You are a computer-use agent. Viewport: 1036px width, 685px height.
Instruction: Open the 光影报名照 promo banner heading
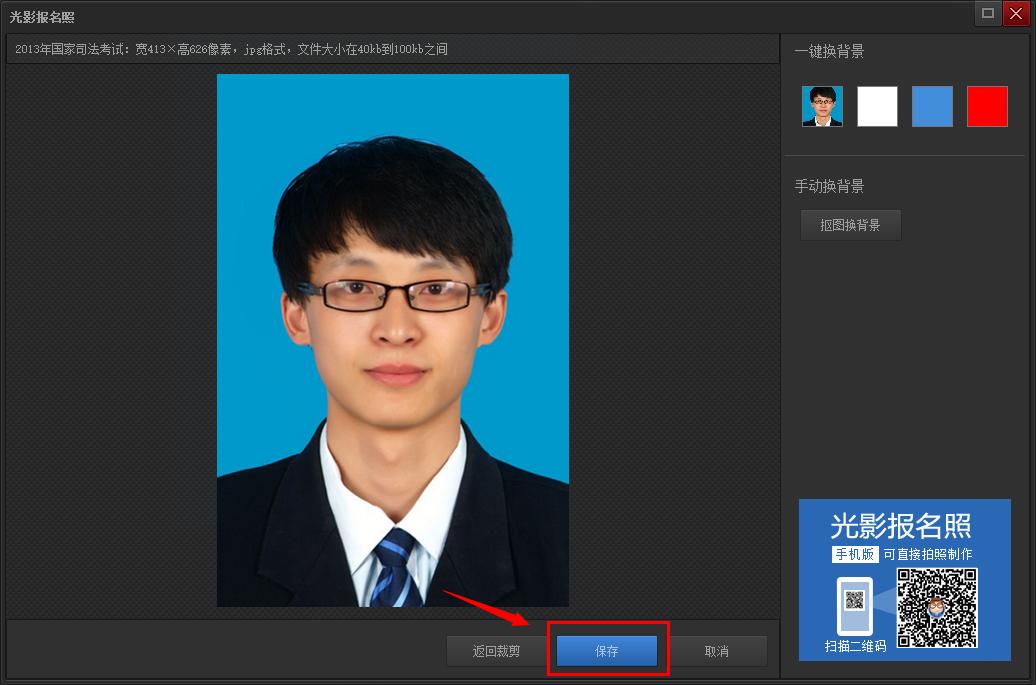point(900,526)
